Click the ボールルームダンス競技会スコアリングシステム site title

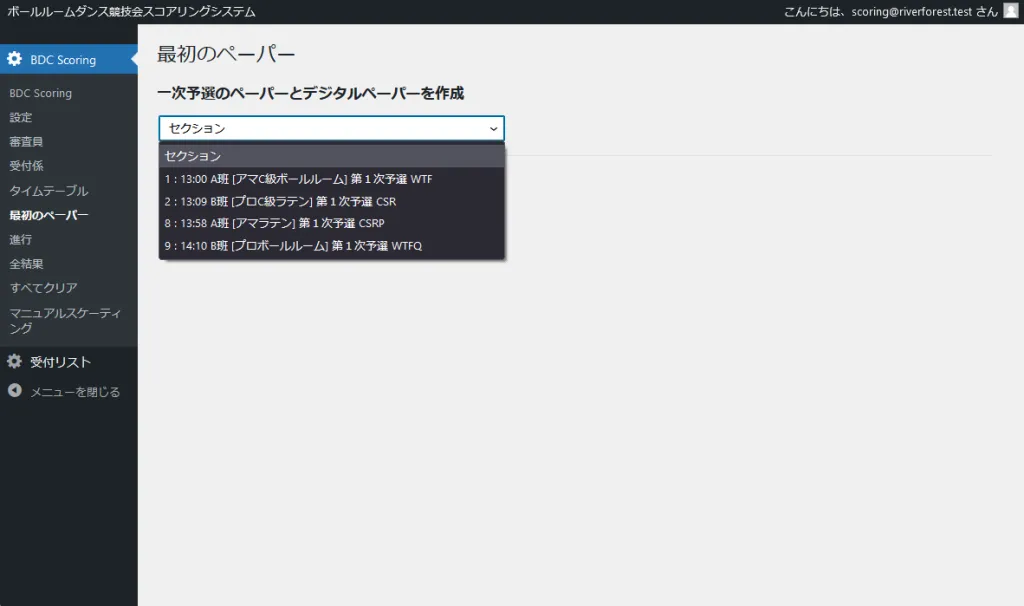(131, 12)
